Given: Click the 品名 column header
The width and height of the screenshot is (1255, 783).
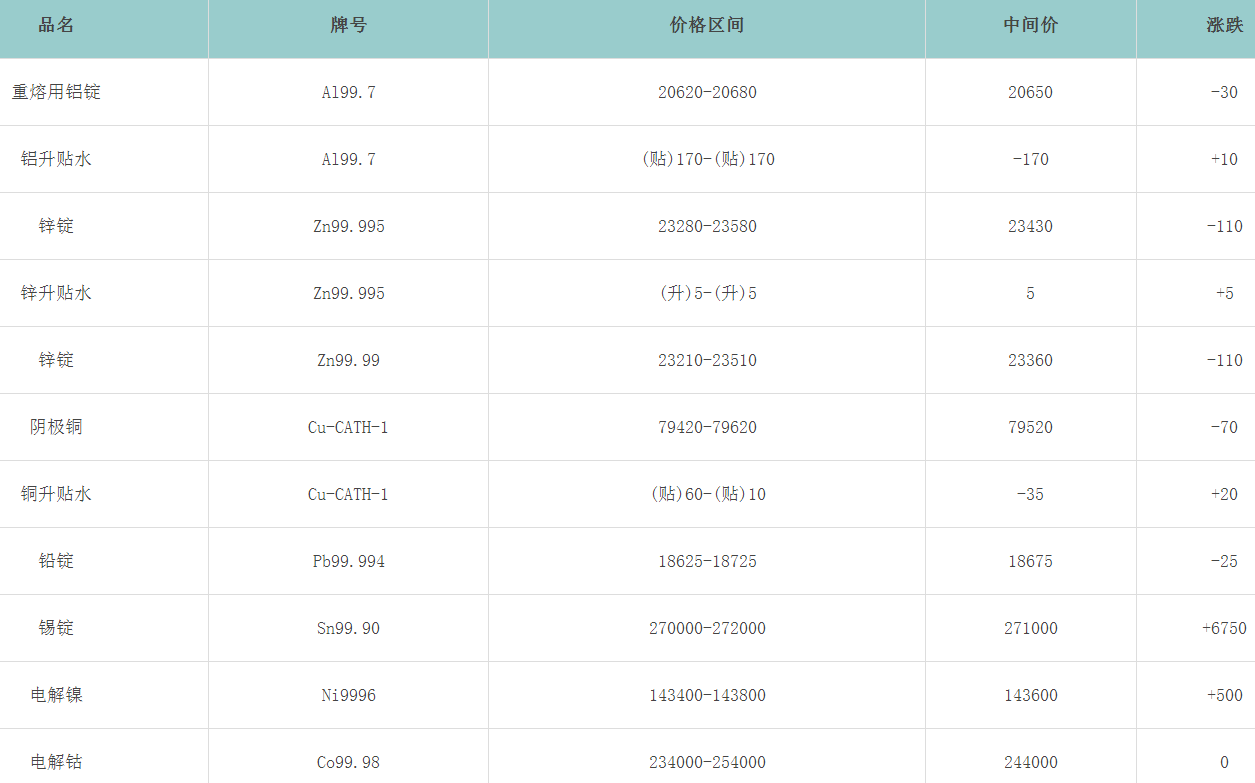Looking at the screenshot, I should (x=56, y=26).
